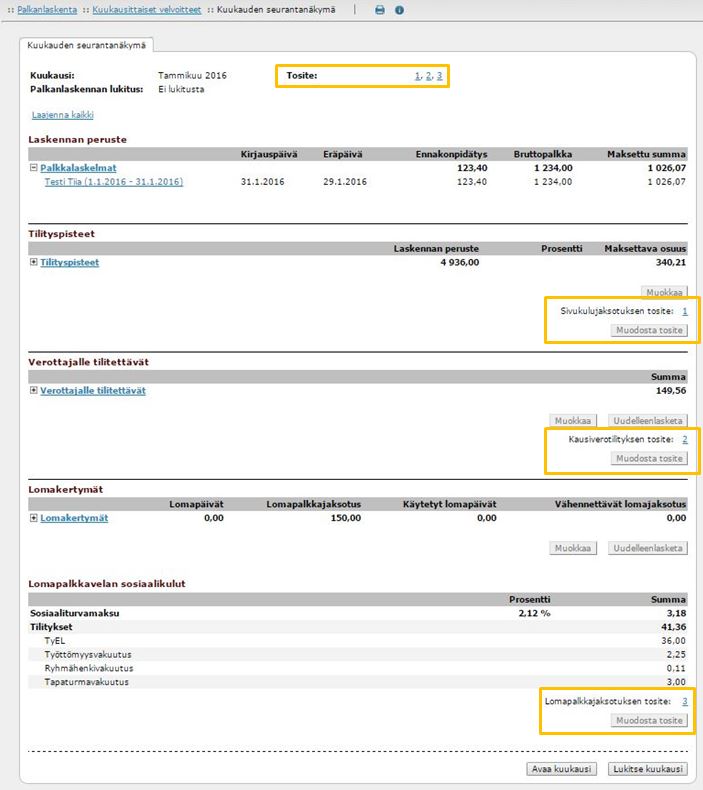Open Kuukausittaiset velvoitteet breadcrumb link
Viewport: 703px width, 790px height.
click(x=147, y=10)
